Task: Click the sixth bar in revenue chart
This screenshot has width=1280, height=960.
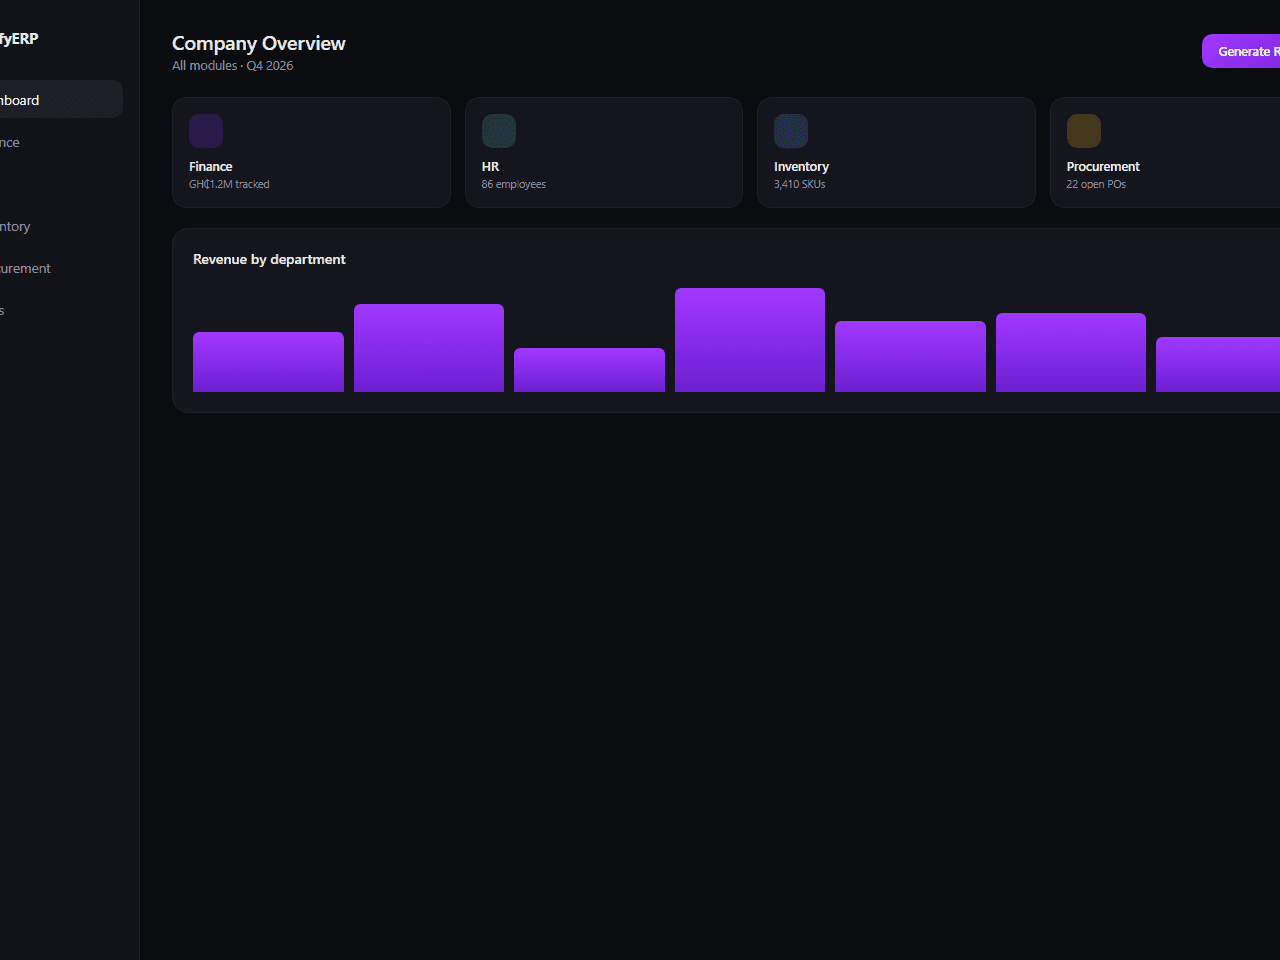Action: click(x=1071, y=352)
